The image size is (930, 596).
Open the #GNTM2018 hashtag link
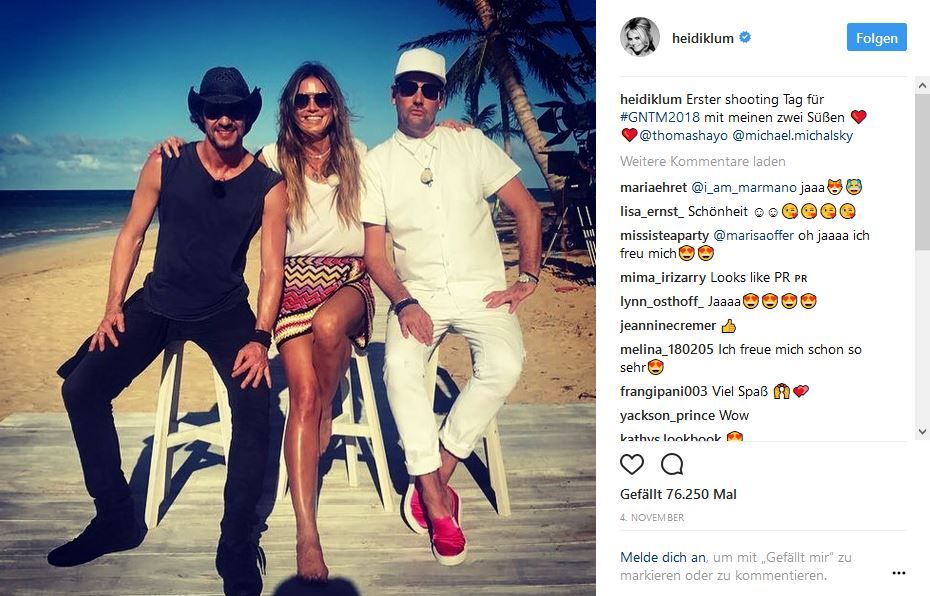pyautogui.click(x=660, y=117)
